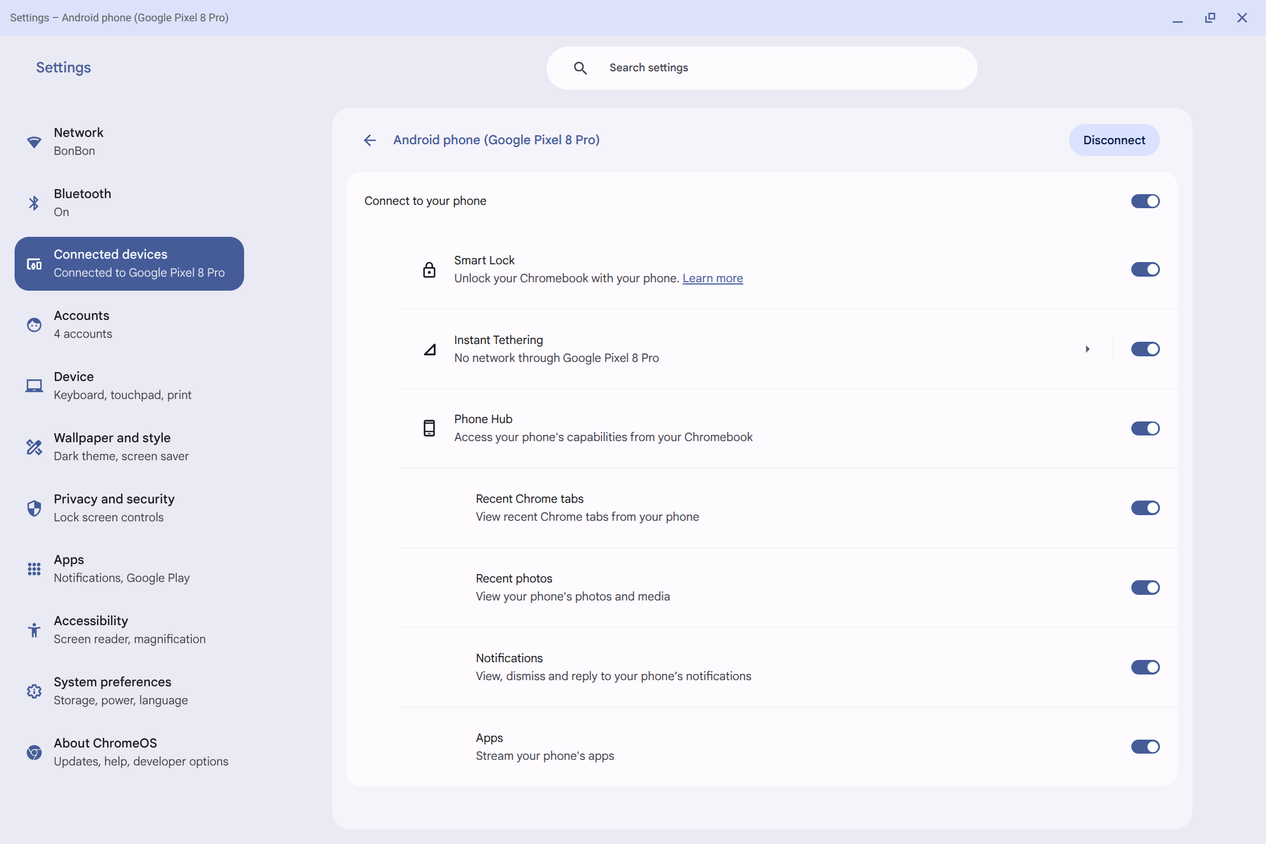1266x844 pixels.
Task: Expand Instant Tethering details arrow
Action: pos(1087,349)
